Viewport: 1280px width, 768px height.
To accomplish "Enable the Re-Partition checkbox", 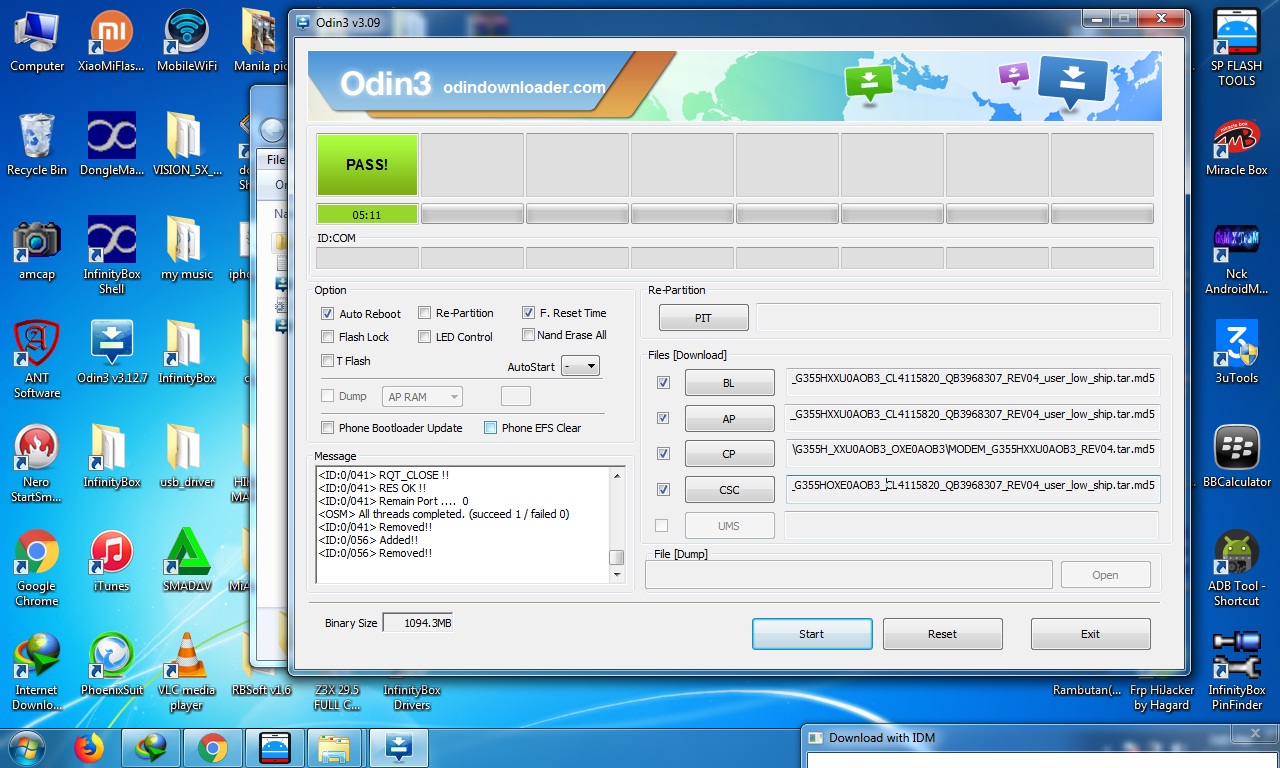I will pos(425,313).
